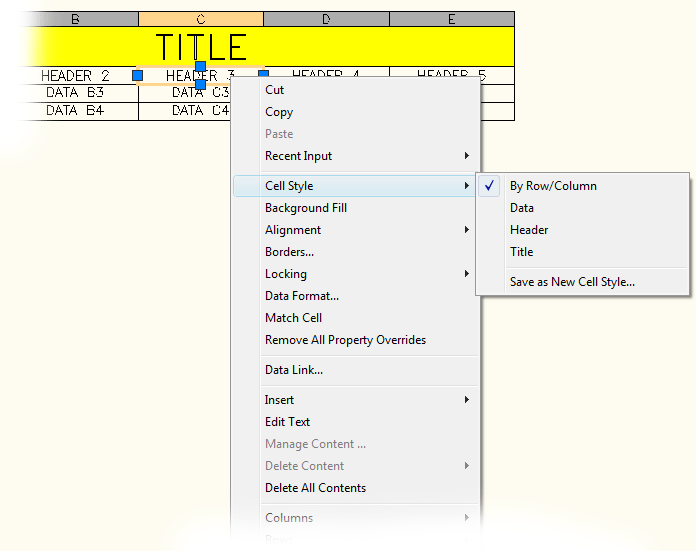Viewport: 696px width, 551px height.
Task: Select Cut from the context menu
Action: pyautogui.click(x=275, y=90)
